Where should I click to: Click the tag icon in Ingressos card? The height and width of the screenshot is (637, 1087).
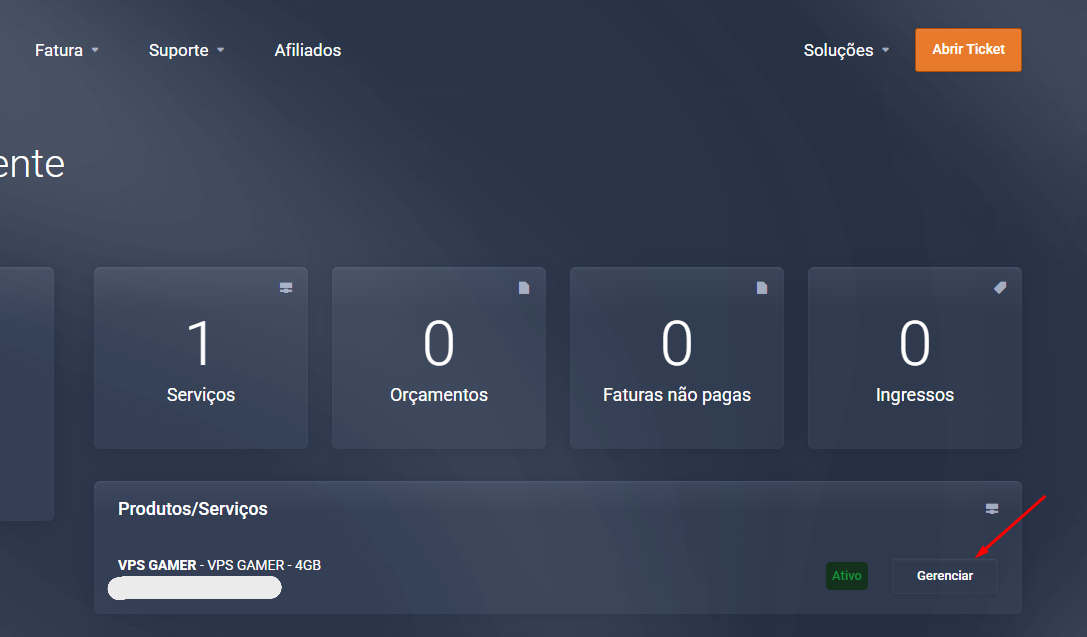pyautogui.click(x=1000, y=288)
